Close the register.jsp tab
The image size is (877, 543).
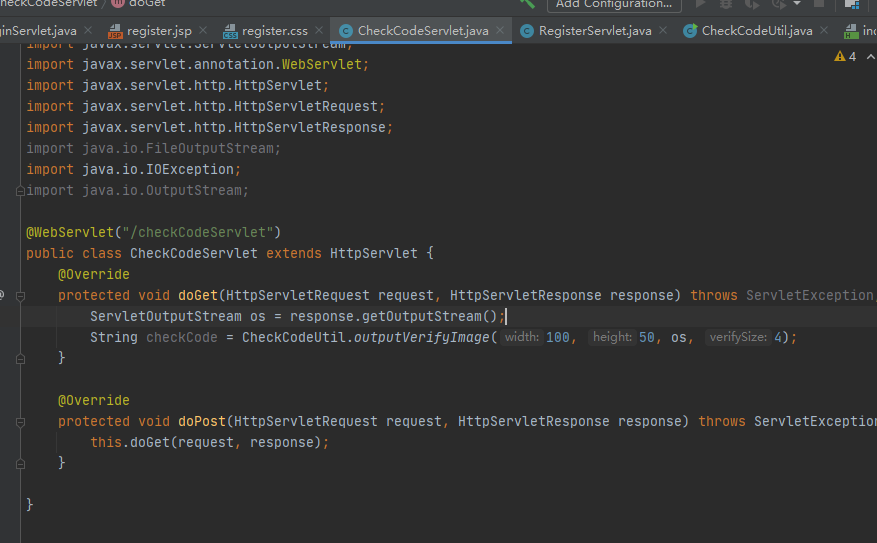203,30
